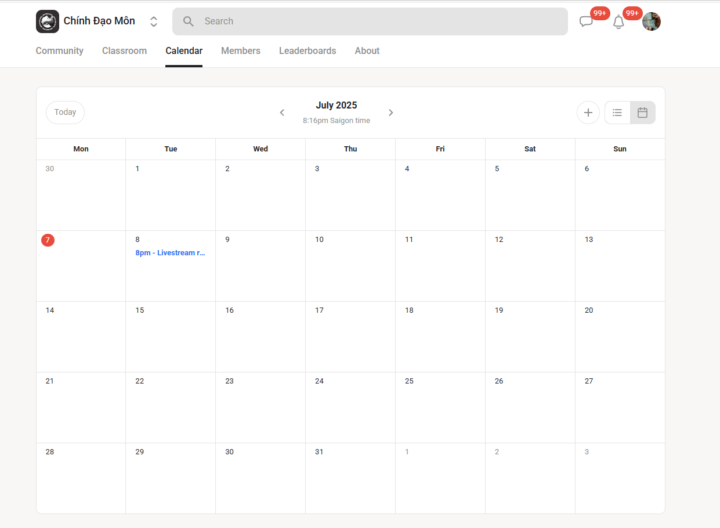Switch to calendar grid view
Screen dimensions: 720x528
click(x=642, y=112)
